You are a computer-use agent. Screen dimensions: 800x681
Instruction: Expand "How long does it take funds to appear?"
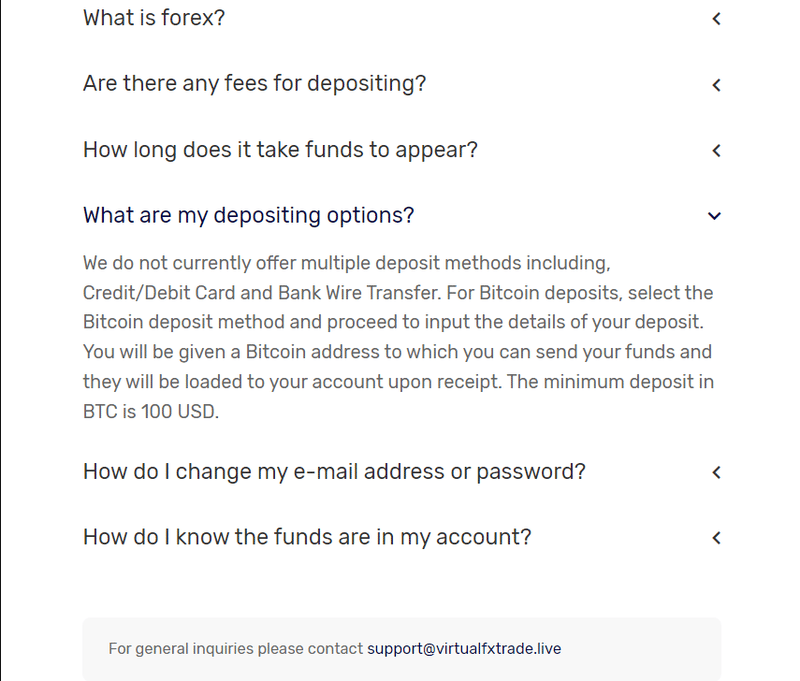(x=280, y=150)
